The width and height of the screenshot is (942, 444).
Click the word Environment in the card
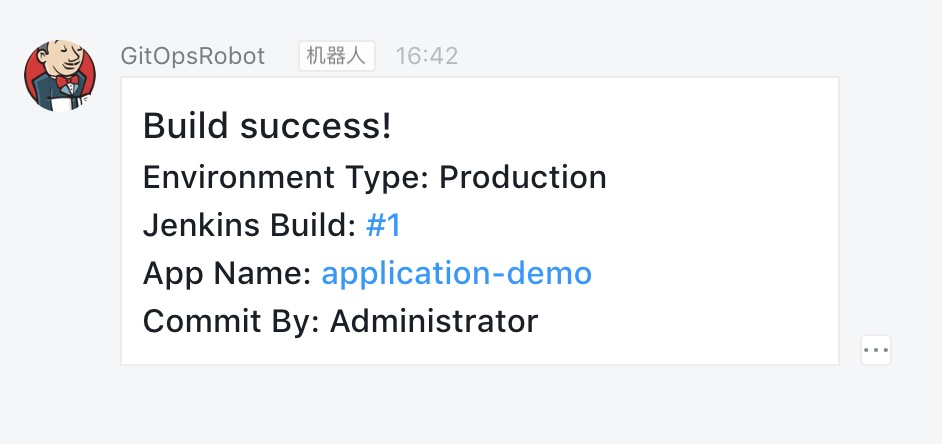[239, 178]
